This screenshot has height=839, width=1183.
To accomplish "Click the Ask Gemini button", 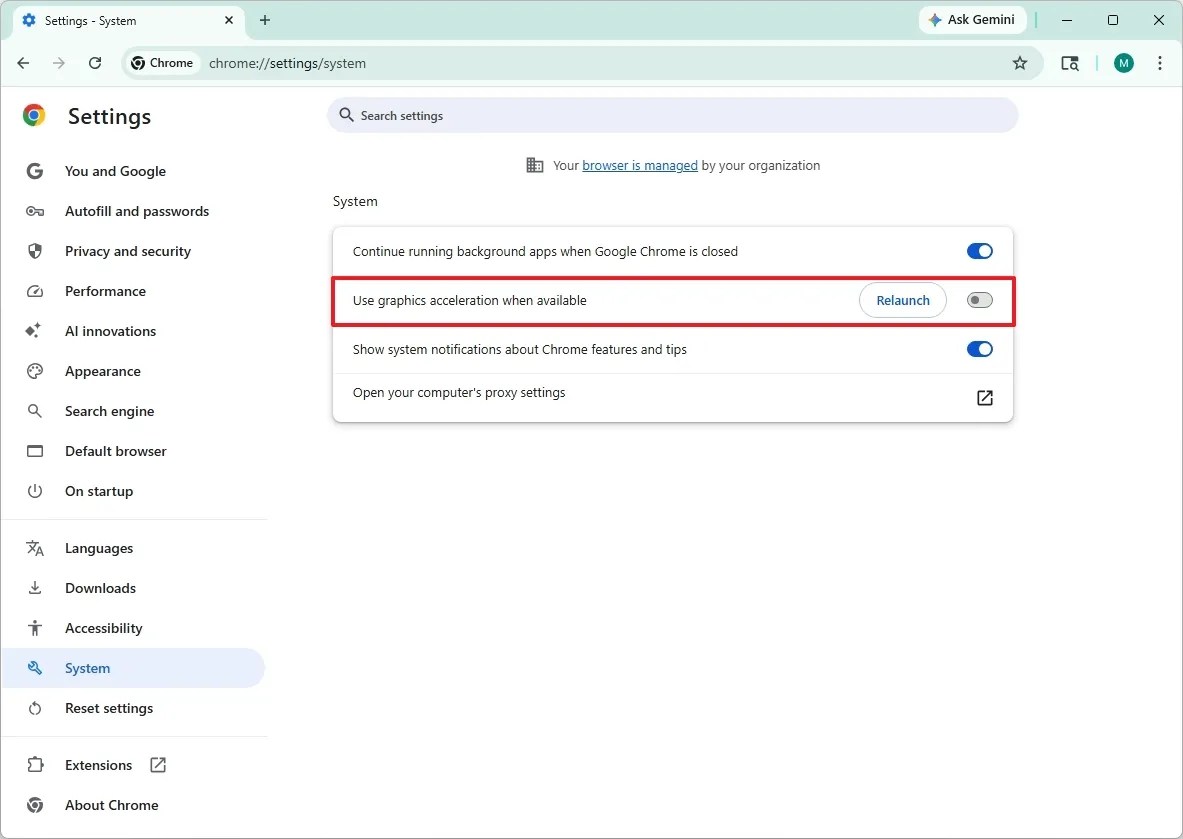I will 972,20.
